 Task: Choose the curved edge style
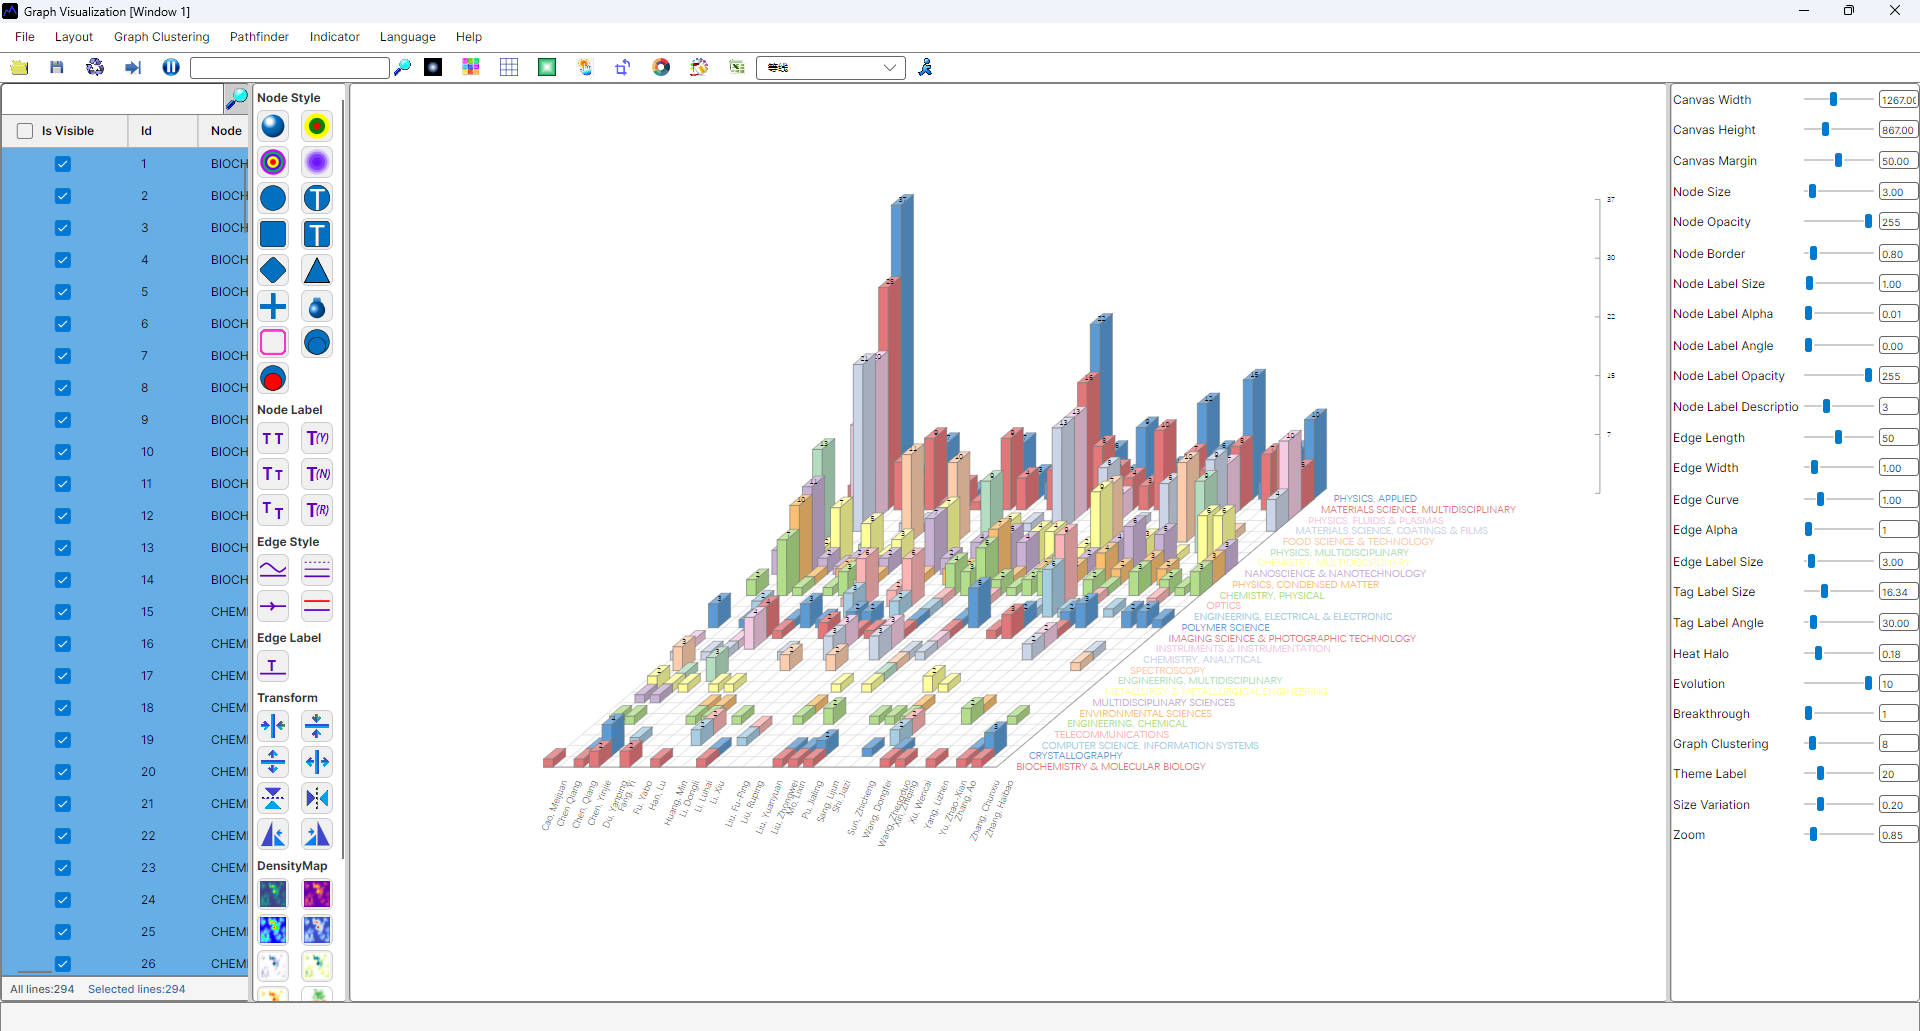pyautogui.click(x=273, y=571)
